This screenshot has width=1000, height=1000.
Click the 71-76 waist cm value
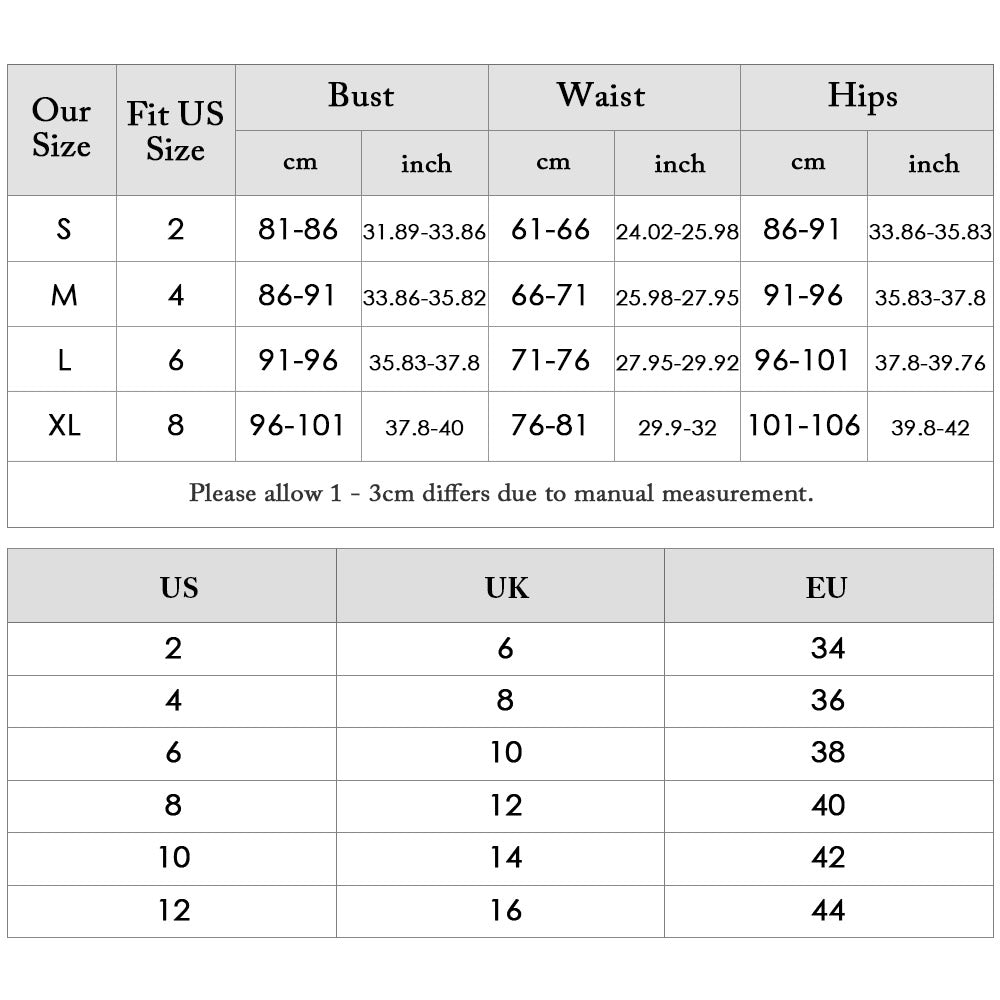point(550,360)
